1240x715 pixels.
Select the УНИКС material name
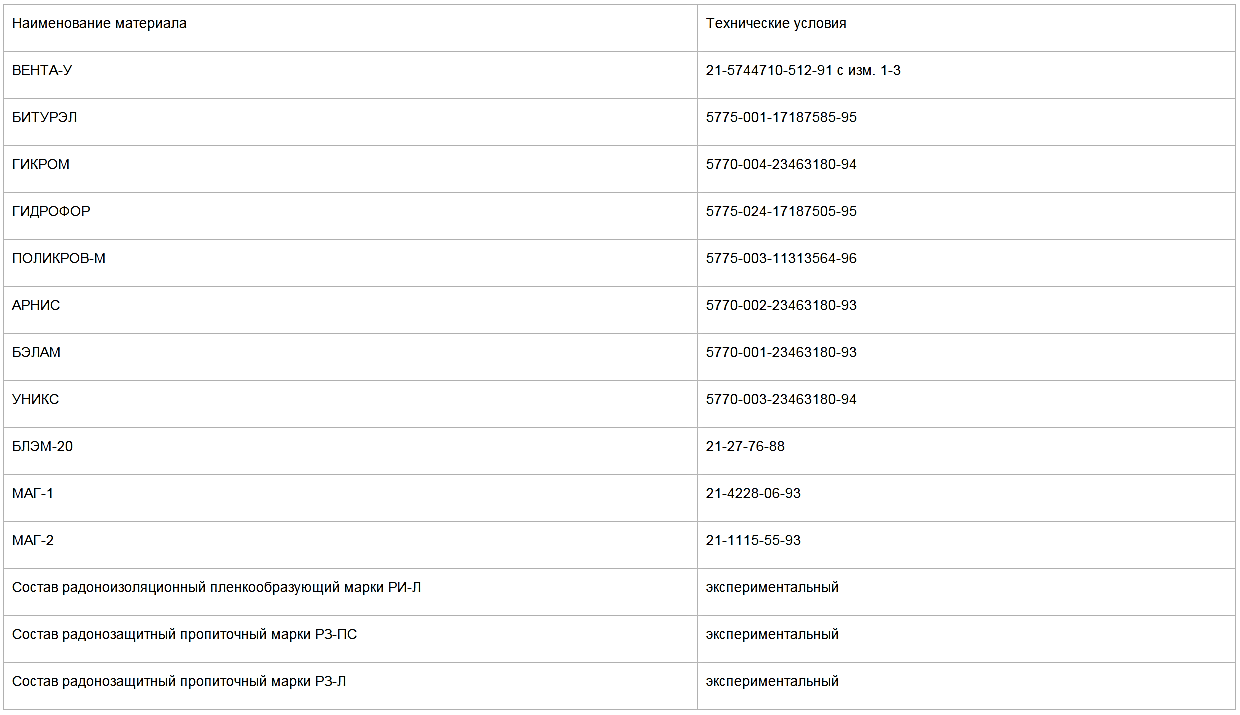(35, 400)
